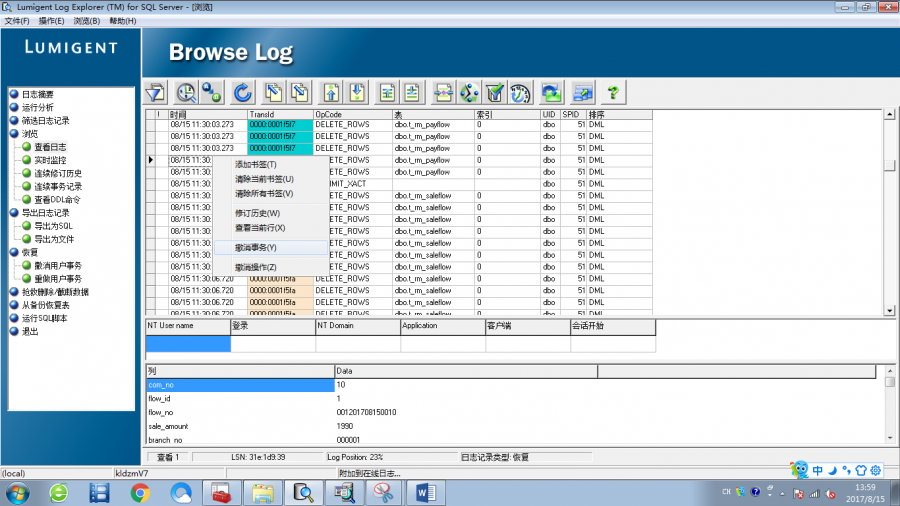
Task: Click the blue refresh arrow icon
Action: (x=243, y=92)
